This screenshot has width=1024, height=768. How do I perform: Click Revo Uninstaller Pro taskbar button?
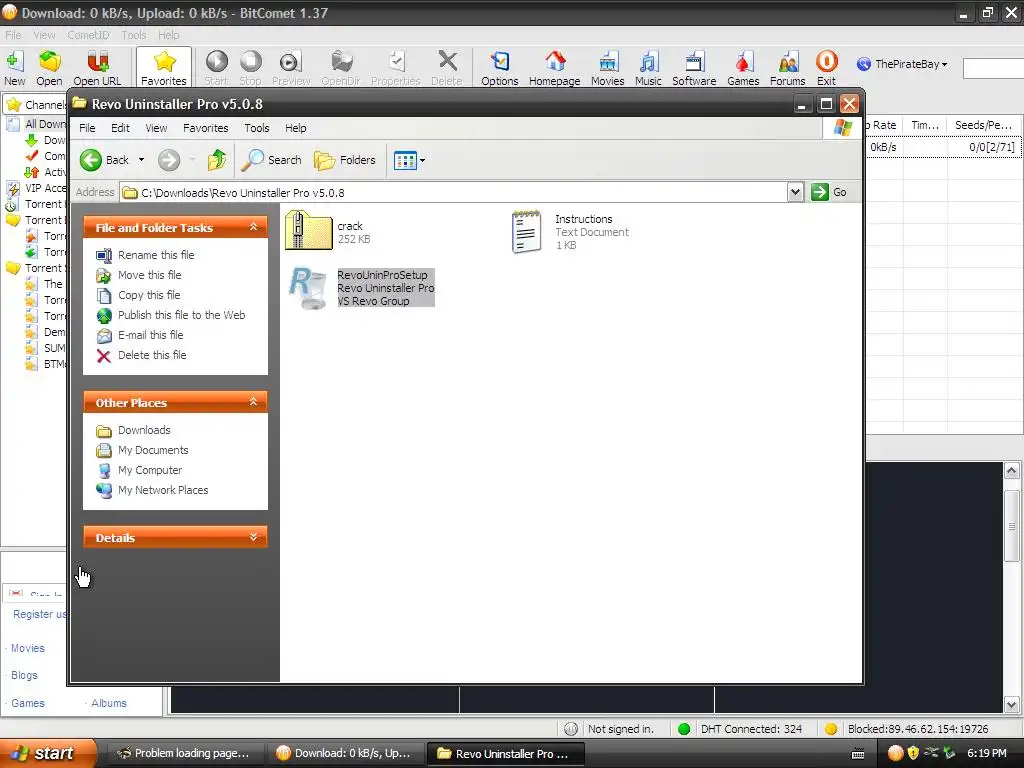coord(504,753)
